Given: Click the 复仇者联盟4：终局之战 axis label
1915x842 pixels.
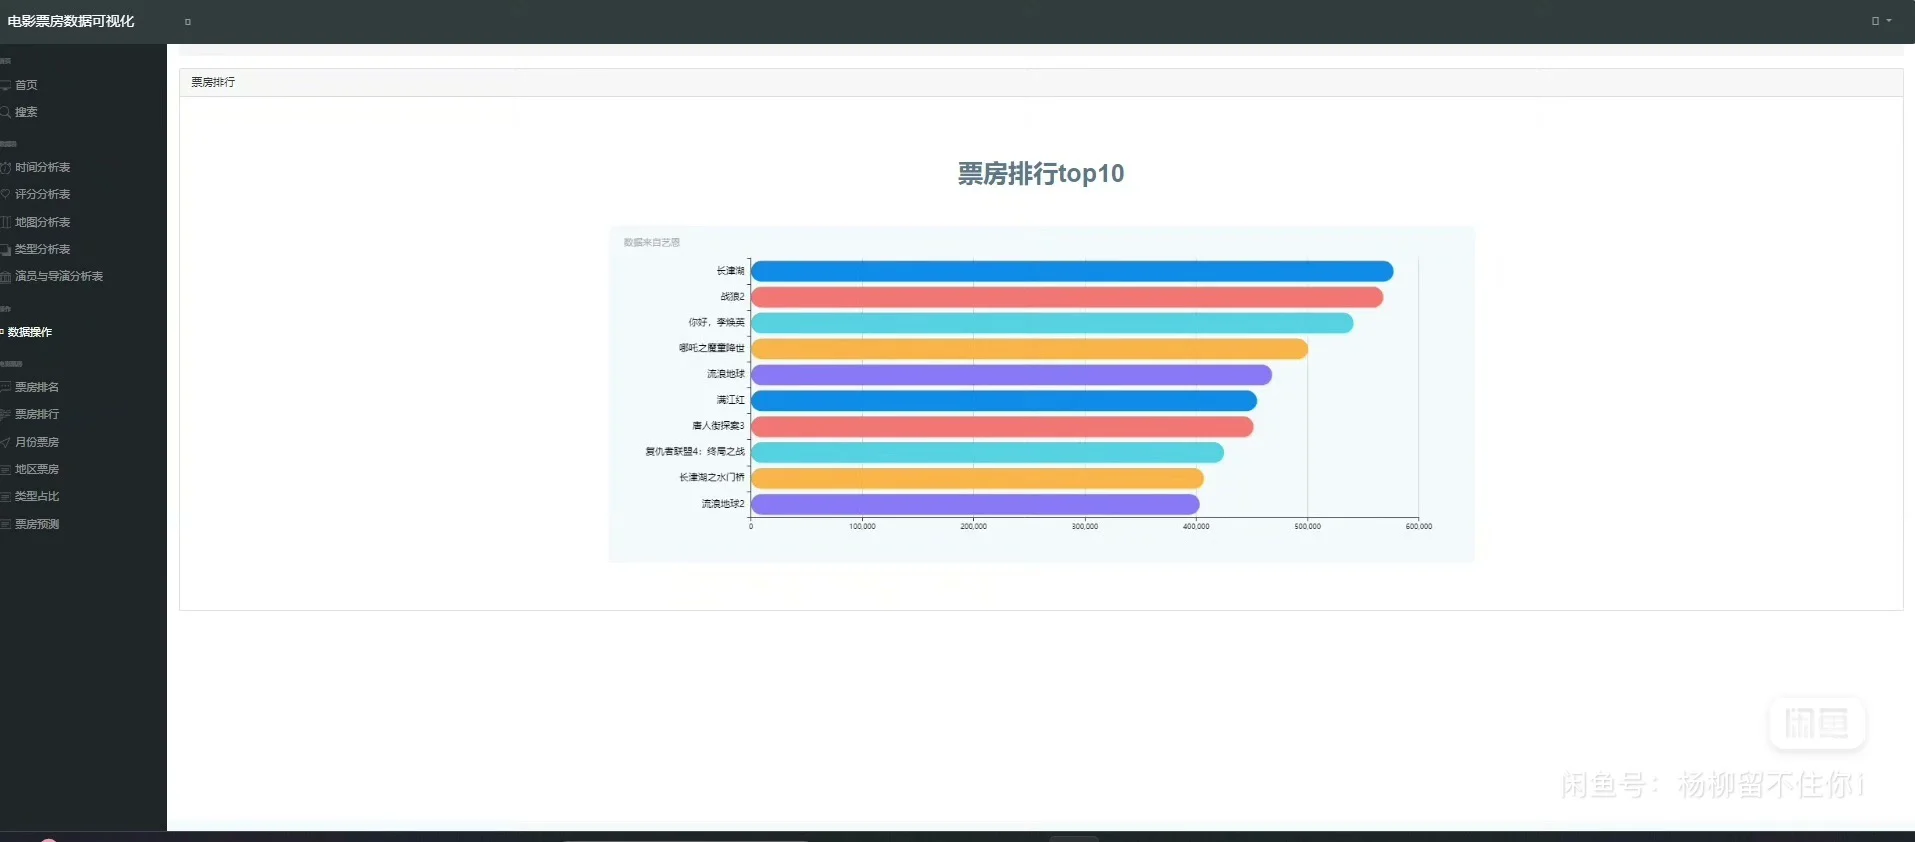Looking at the screenshot, I should [x=695, y=453].
